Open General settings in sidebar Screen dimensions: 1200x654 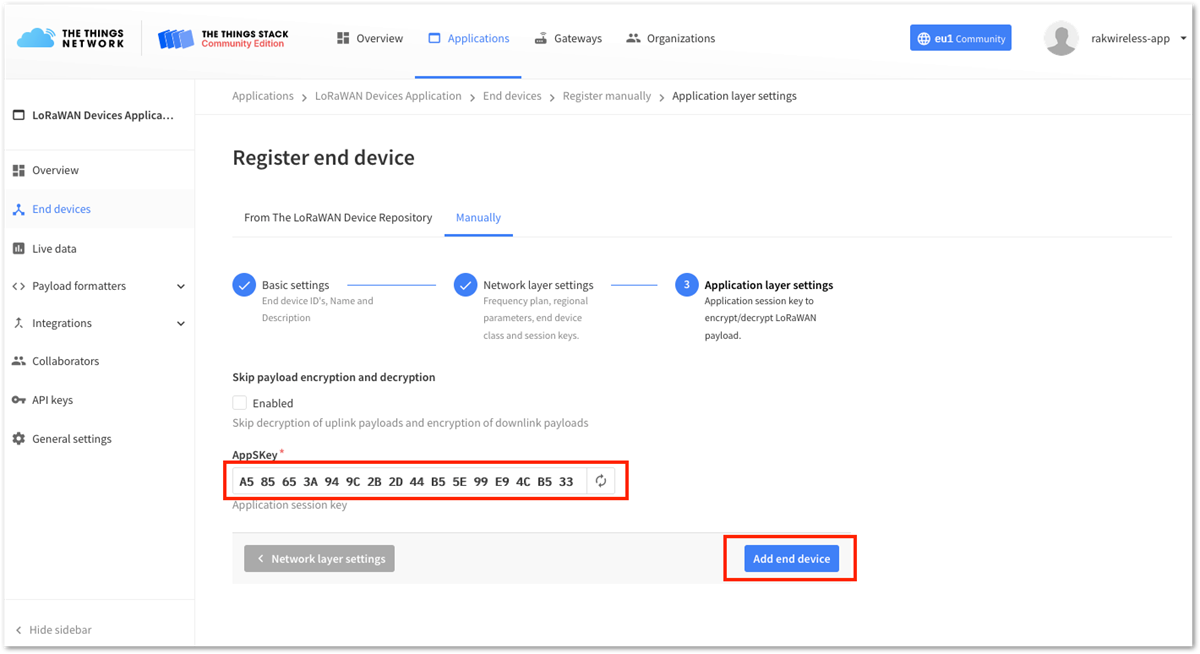click(98, 439)
